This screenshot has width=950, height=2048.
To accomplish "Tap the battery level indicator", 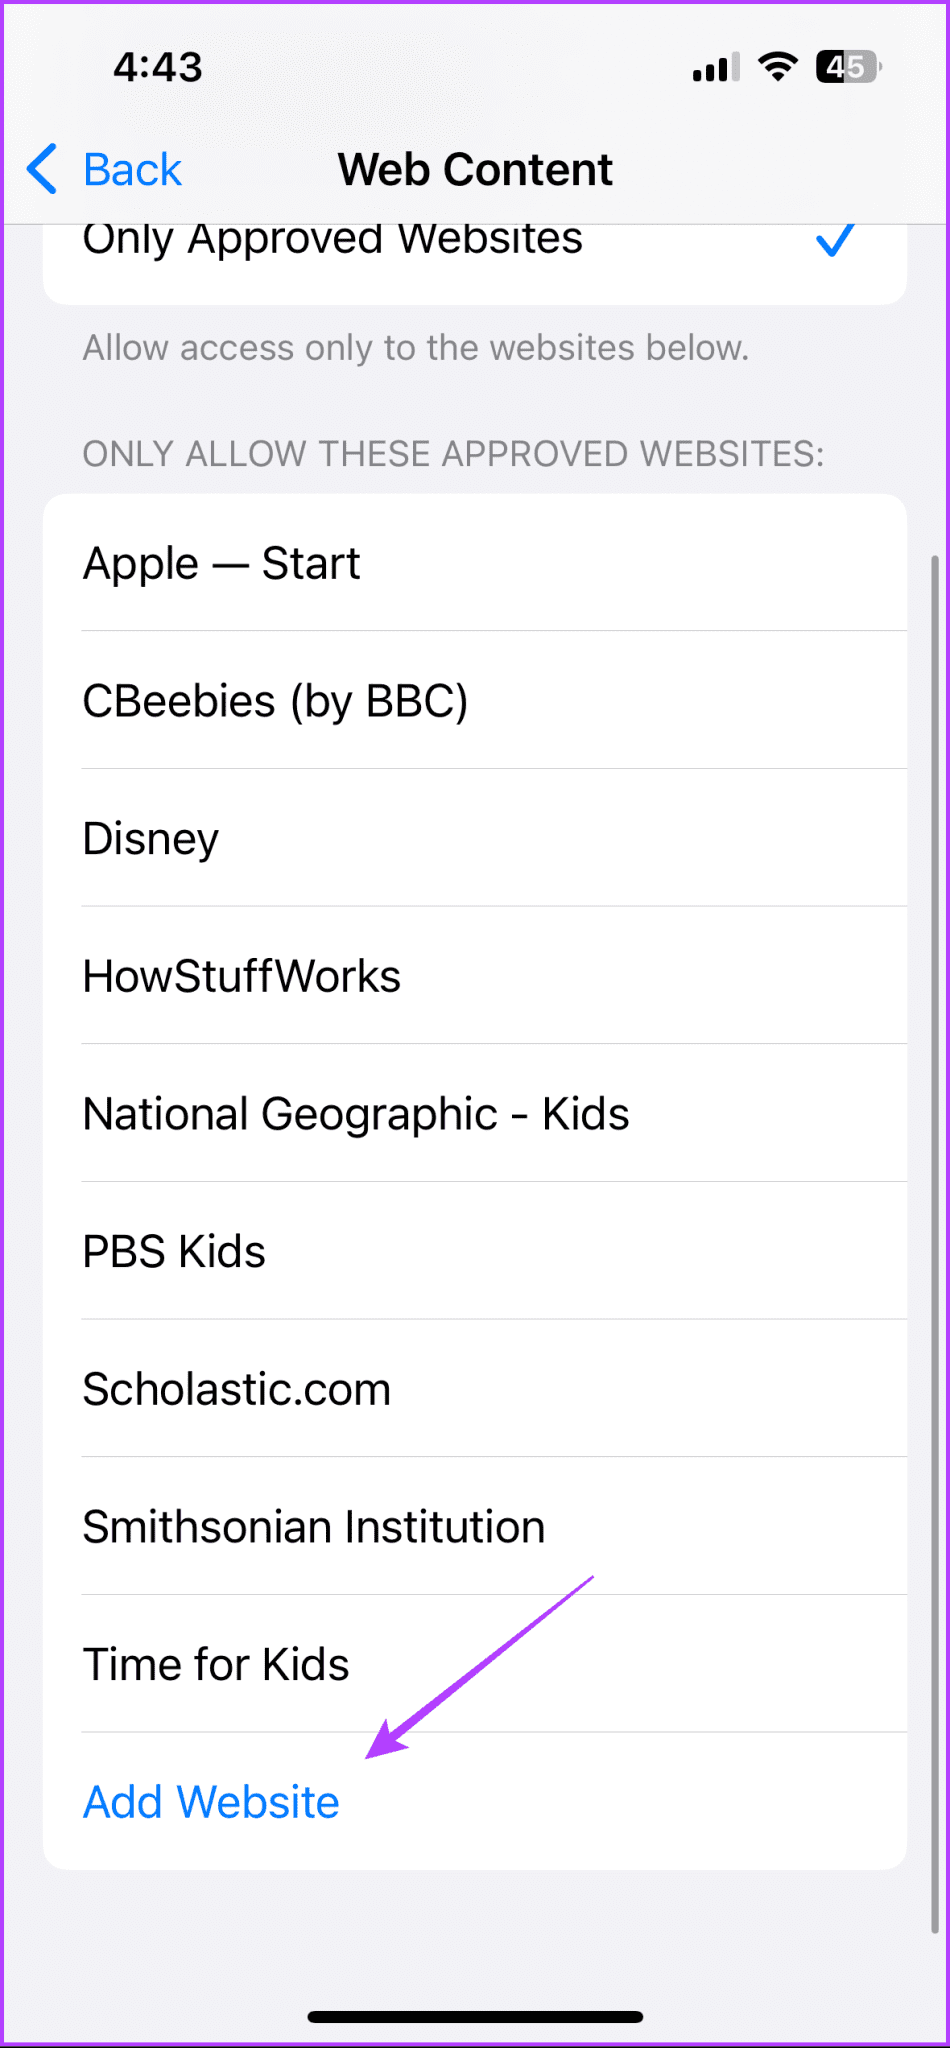I will tap(848, 67).
